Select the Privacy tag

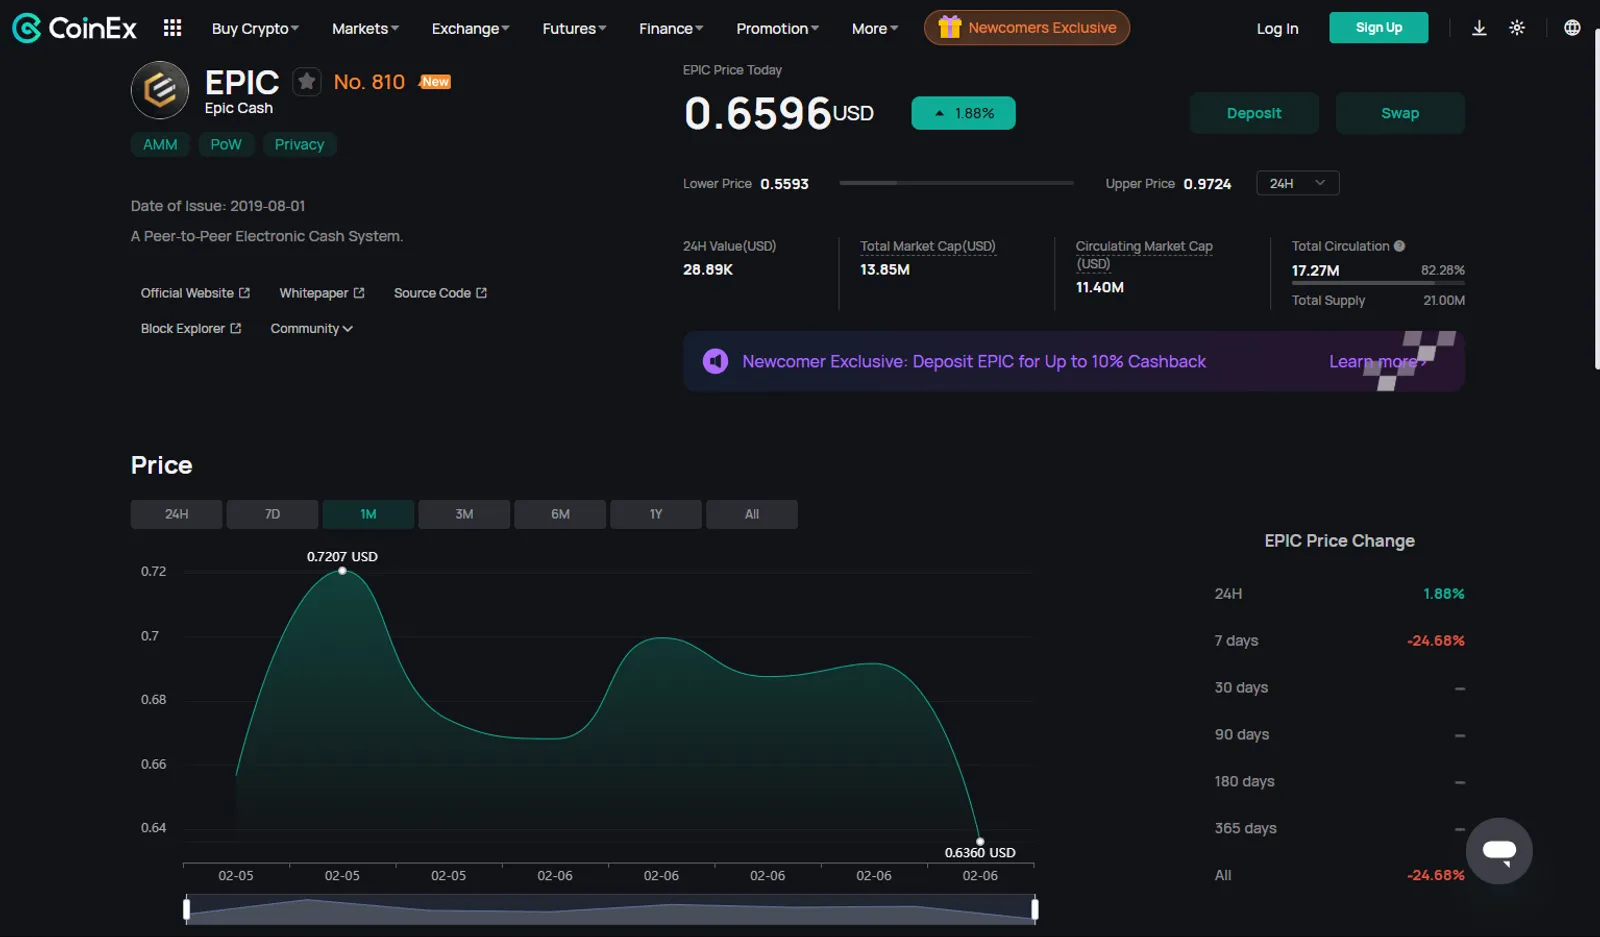299,144
